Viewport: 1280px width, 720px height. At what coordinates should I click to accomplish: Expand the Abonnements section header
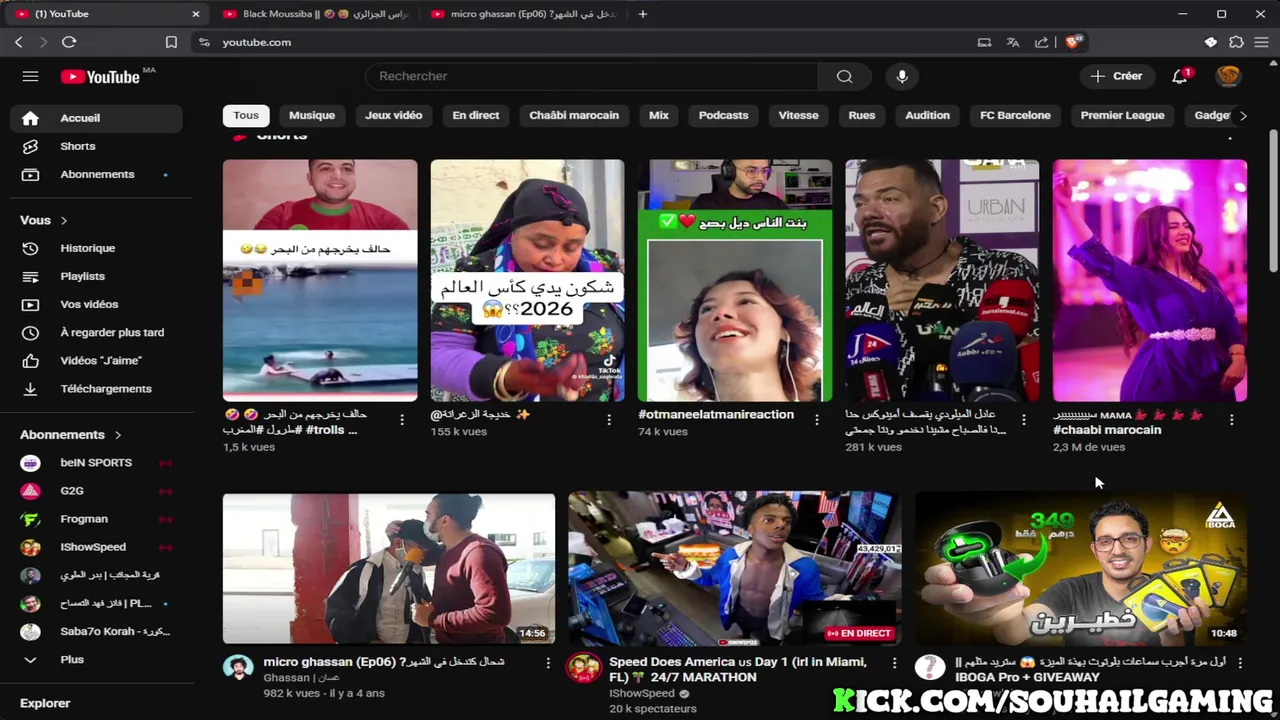(x=70, y=435)
